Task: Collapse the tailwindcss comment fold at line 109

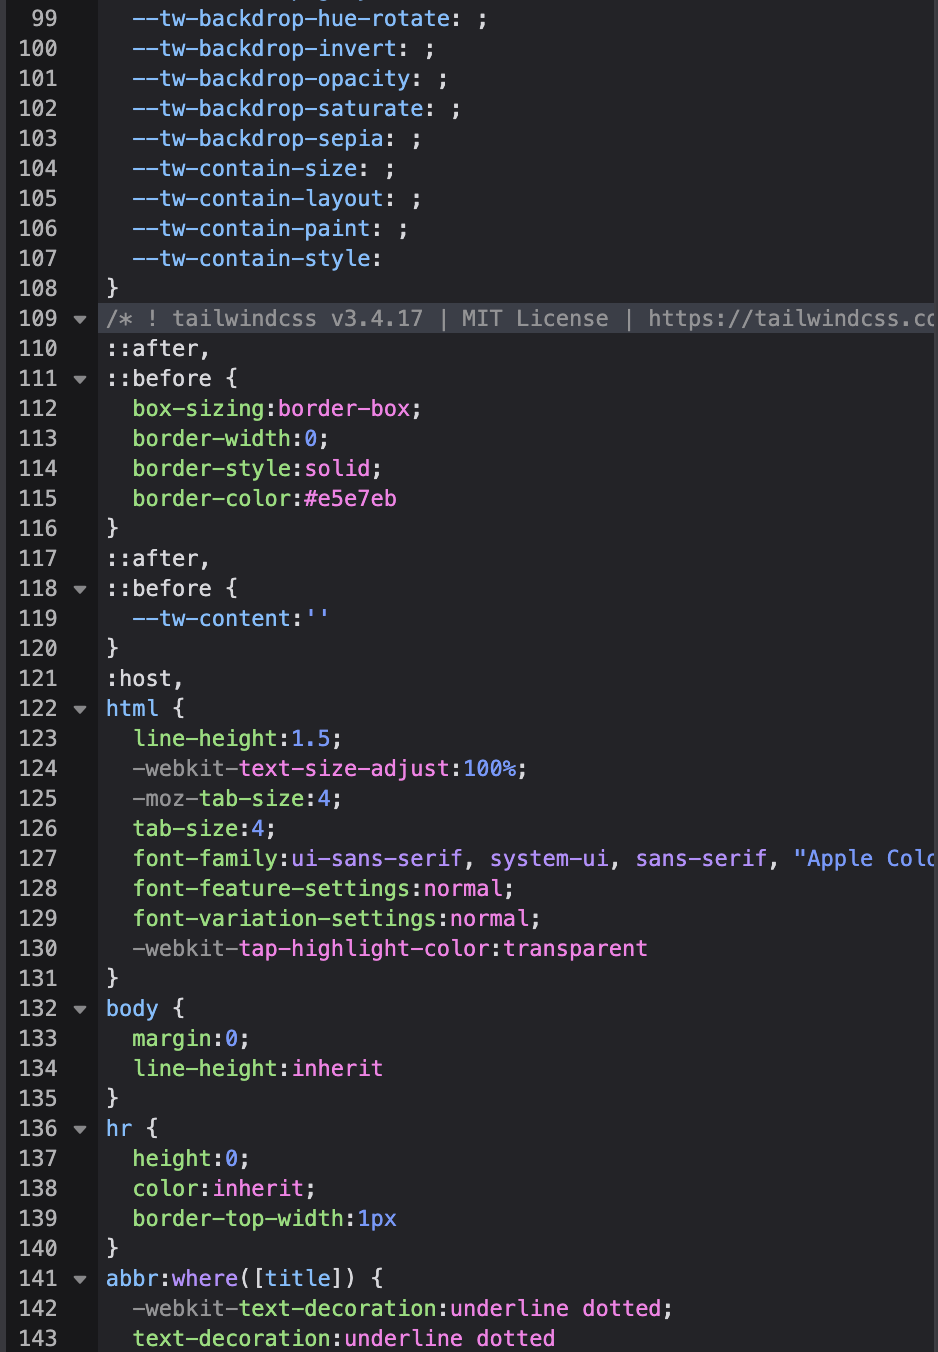Action: coord(80,319)
